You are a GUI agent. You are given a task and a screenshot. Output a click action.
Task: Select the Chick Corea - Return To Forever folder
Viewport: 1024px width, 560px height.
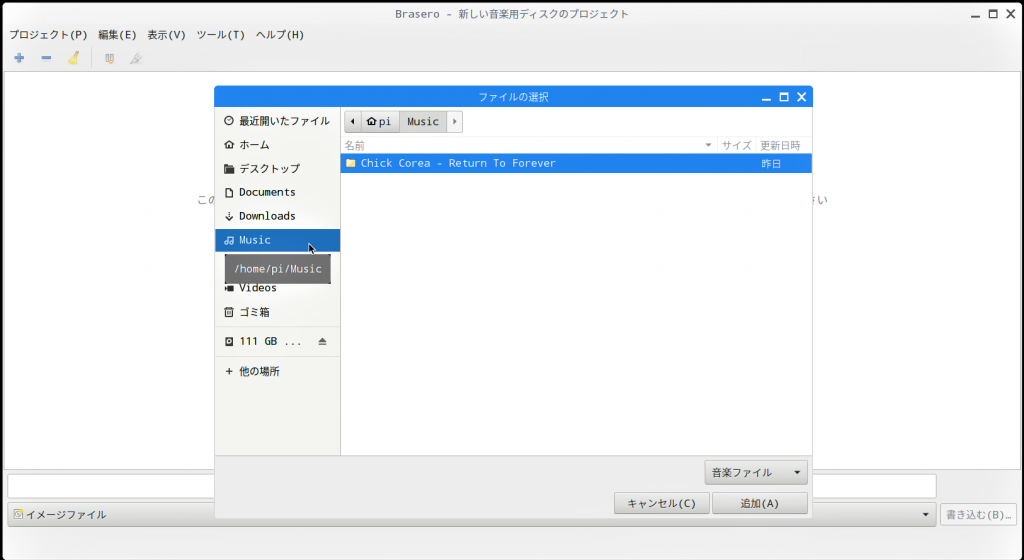(x=576, y=163)
